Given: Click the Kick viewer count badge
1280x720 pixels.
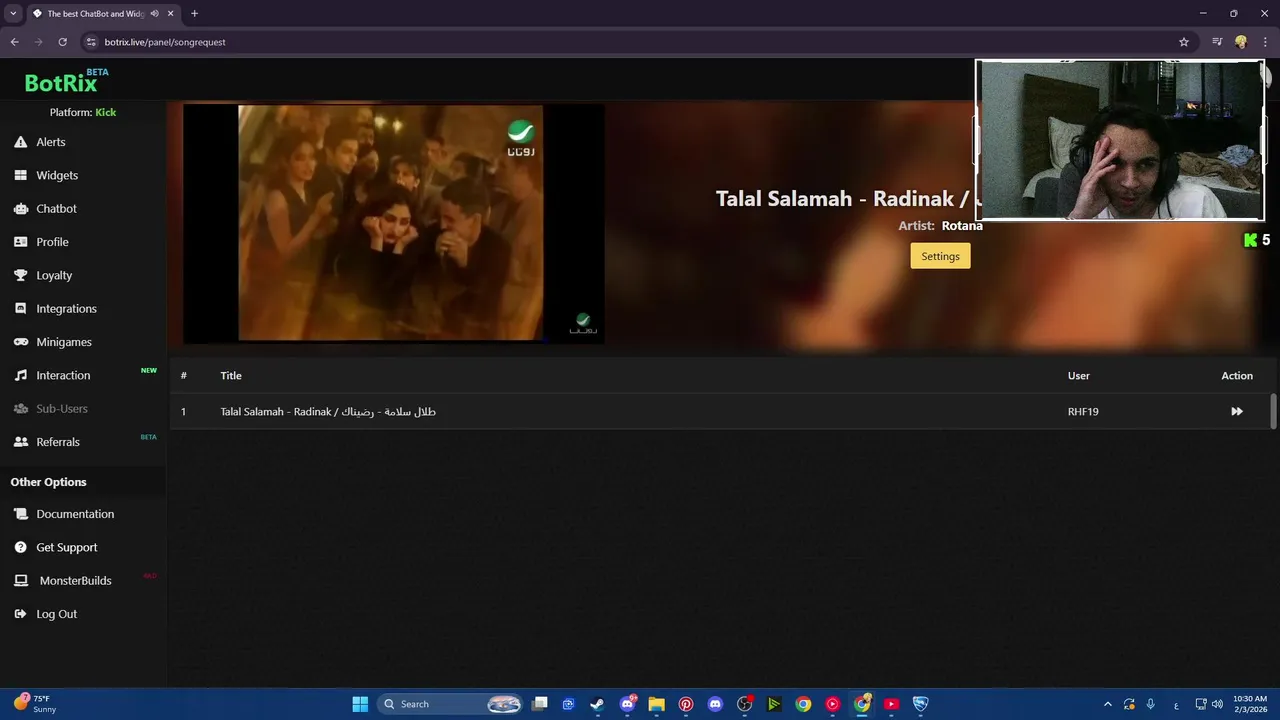Looking at the screenshot, I should 1257,240.
